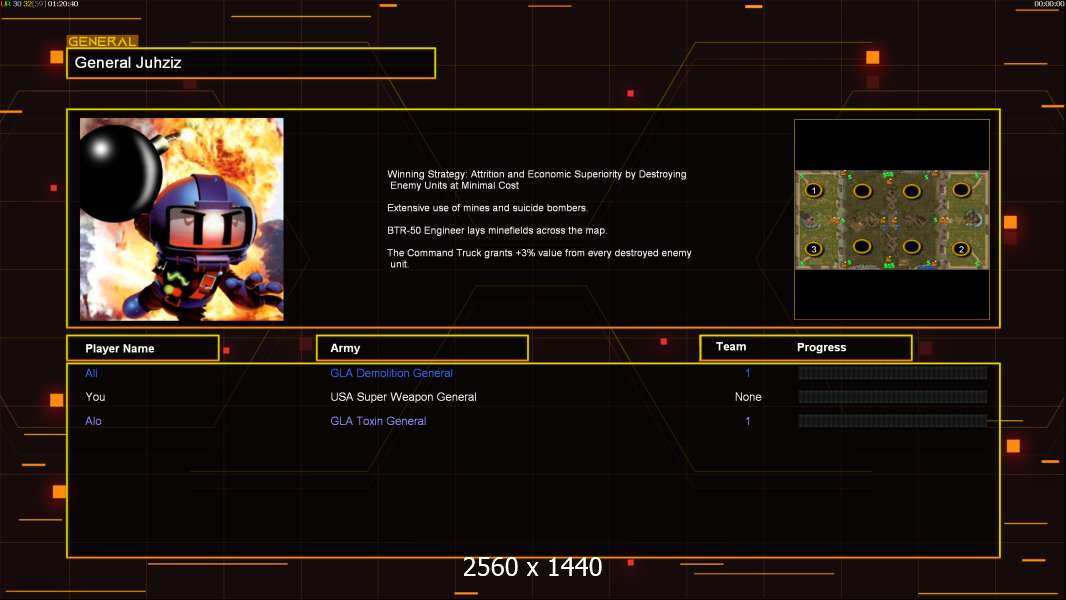Pick the empty start slot beside position 1
The image size is (1066, 600).
[x=862, y=191]
